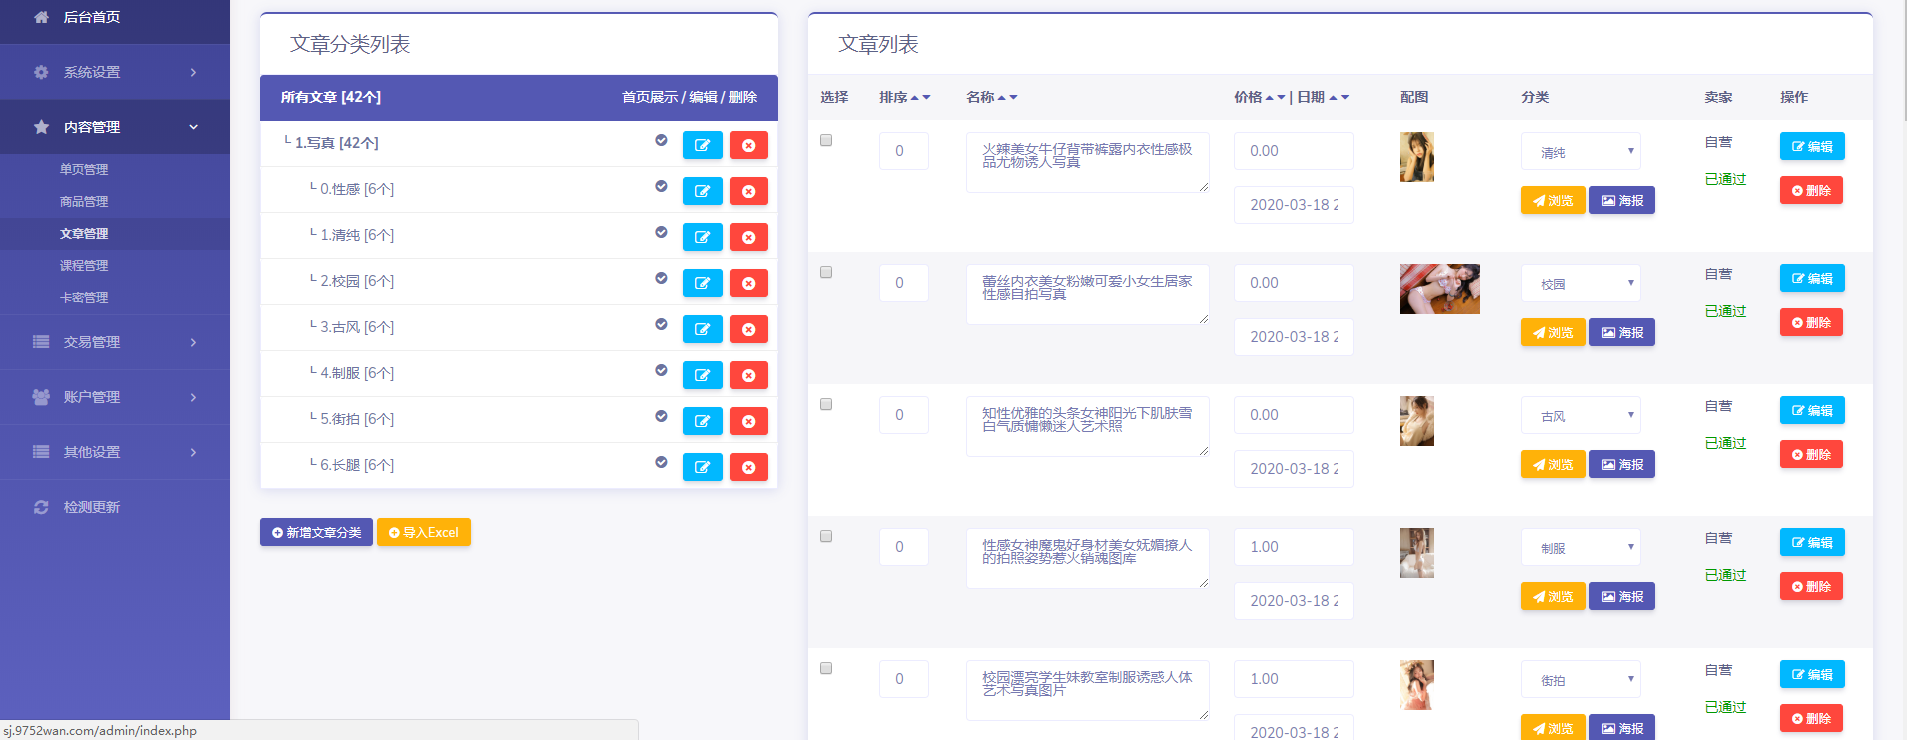The height and width of the screenshot is (740, 1907).
Task: Toggle homepage display check for 6.长腿
Action: (661, 462)
